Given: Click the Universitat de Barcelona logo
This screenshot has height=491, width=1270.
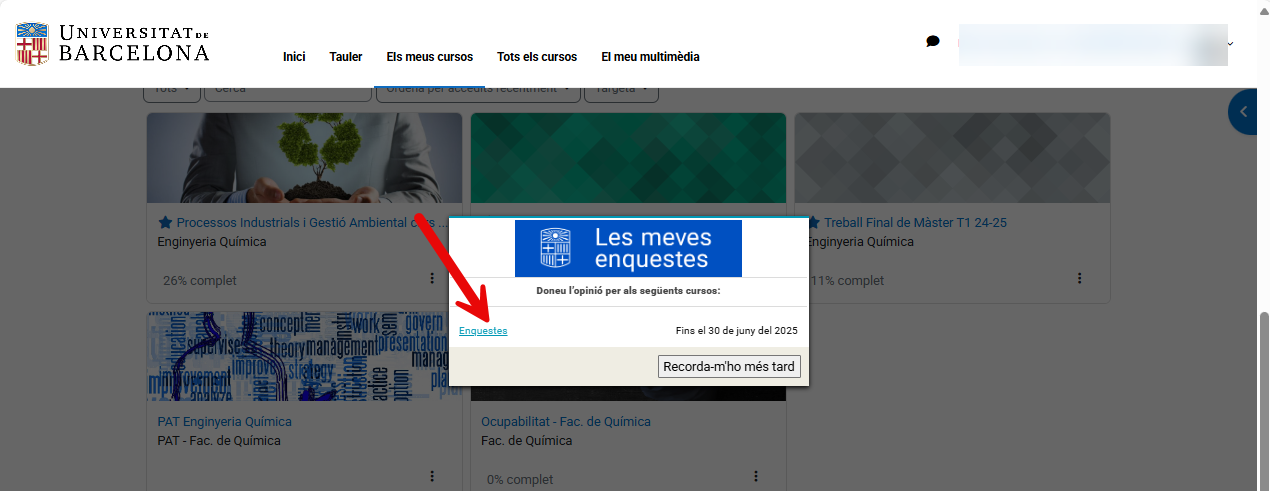Looking at the screenshot, I should tap(113, 44).
